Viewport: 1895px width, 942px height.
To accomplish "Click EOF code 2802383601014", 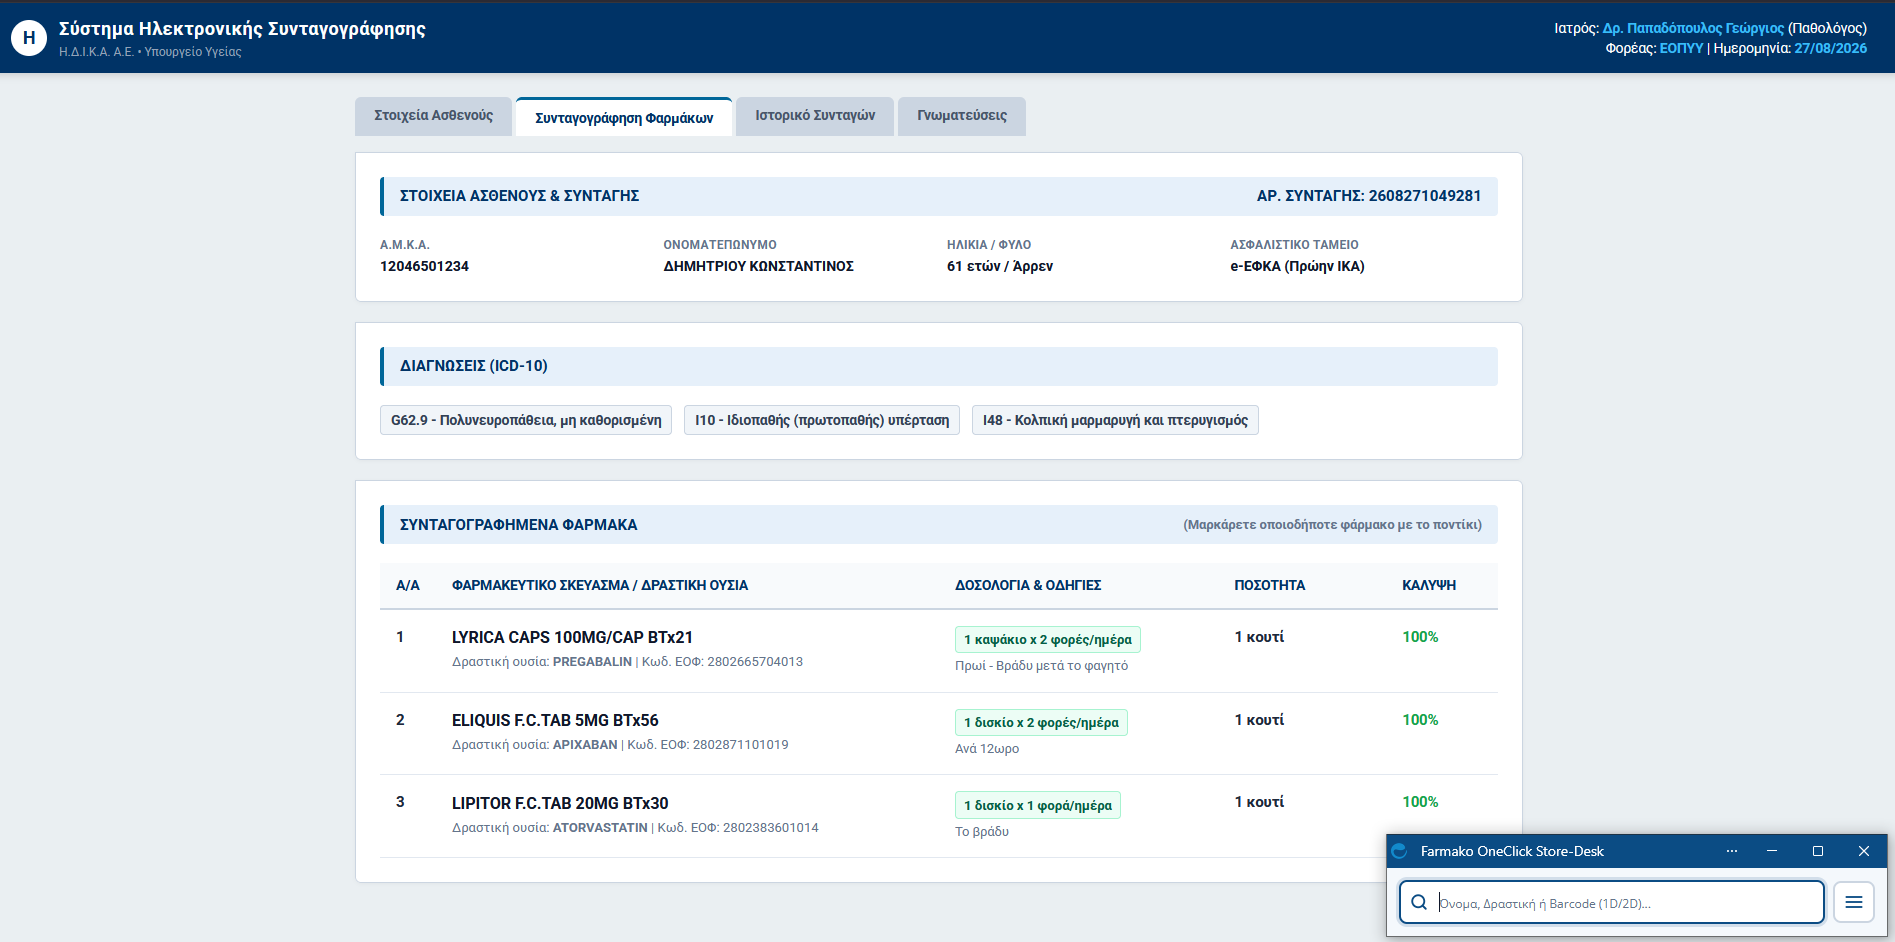I will pos(771,828).
